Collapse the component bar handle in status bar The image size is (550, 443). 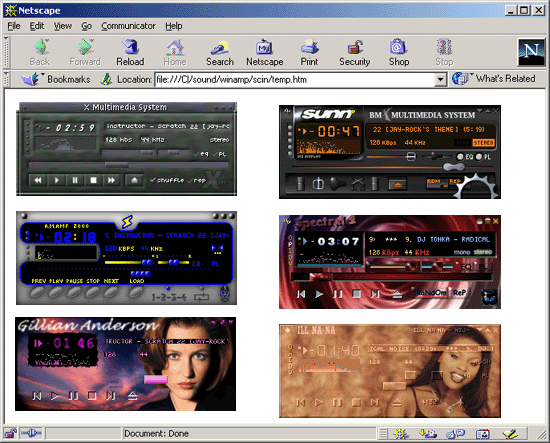[x=383, y=434]
